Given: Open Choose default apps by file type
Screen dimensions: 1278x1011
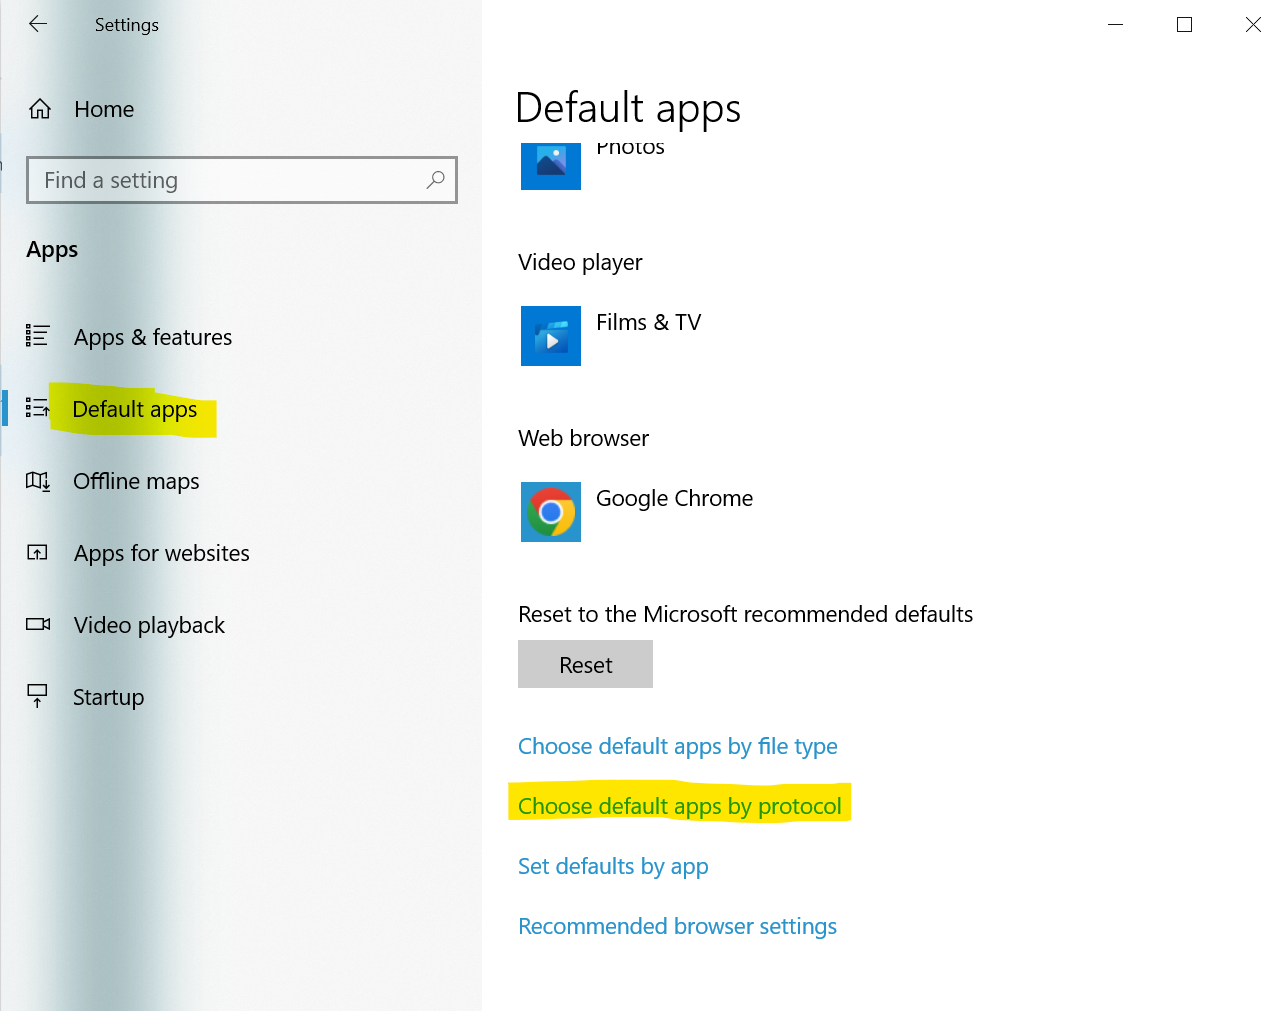Looking at the screenshot, I should 677,746.
